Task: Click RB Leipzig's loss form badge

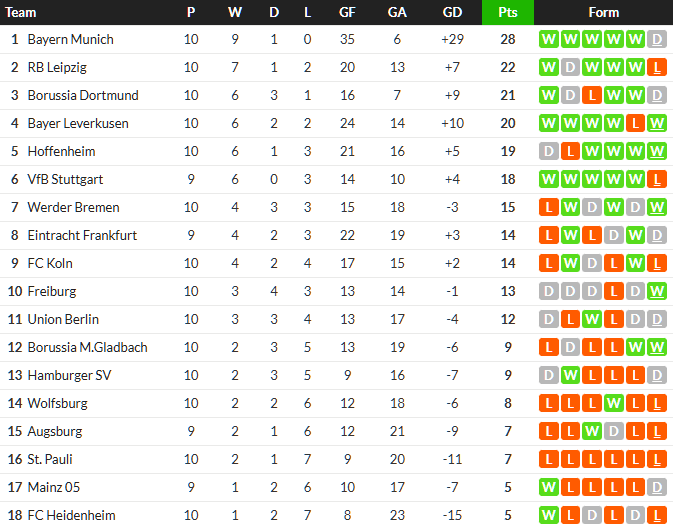Action: [657, 68]
